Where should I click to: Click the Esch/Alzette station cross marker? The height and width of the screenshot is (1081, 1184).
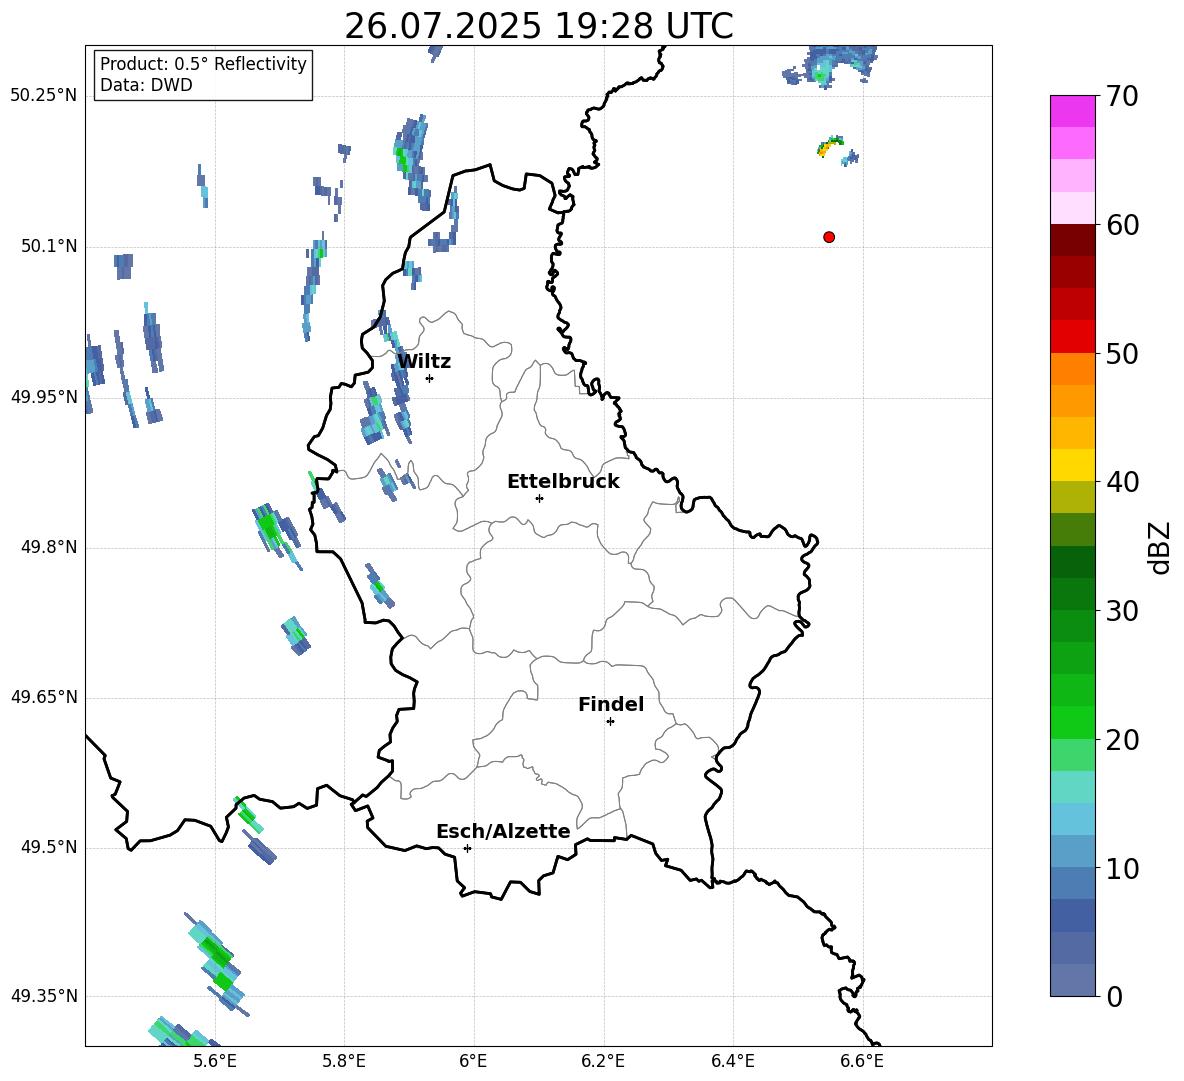pyautogui.click(x=467, y=848)
